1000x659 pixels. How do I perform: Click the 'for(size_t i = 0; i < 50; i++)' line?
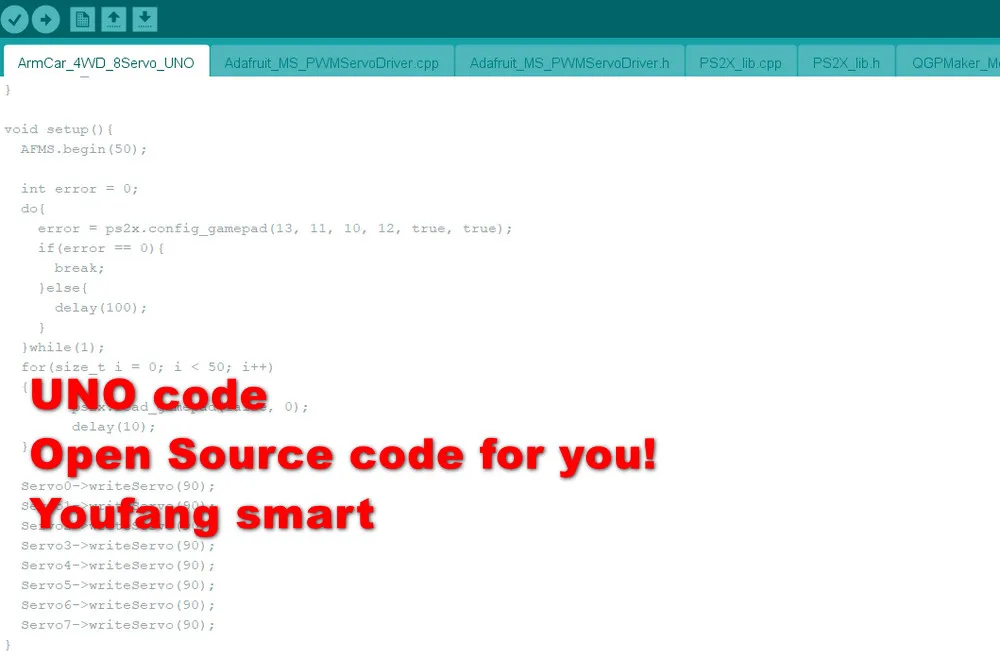pyautogui.click(x=147, y=367)
